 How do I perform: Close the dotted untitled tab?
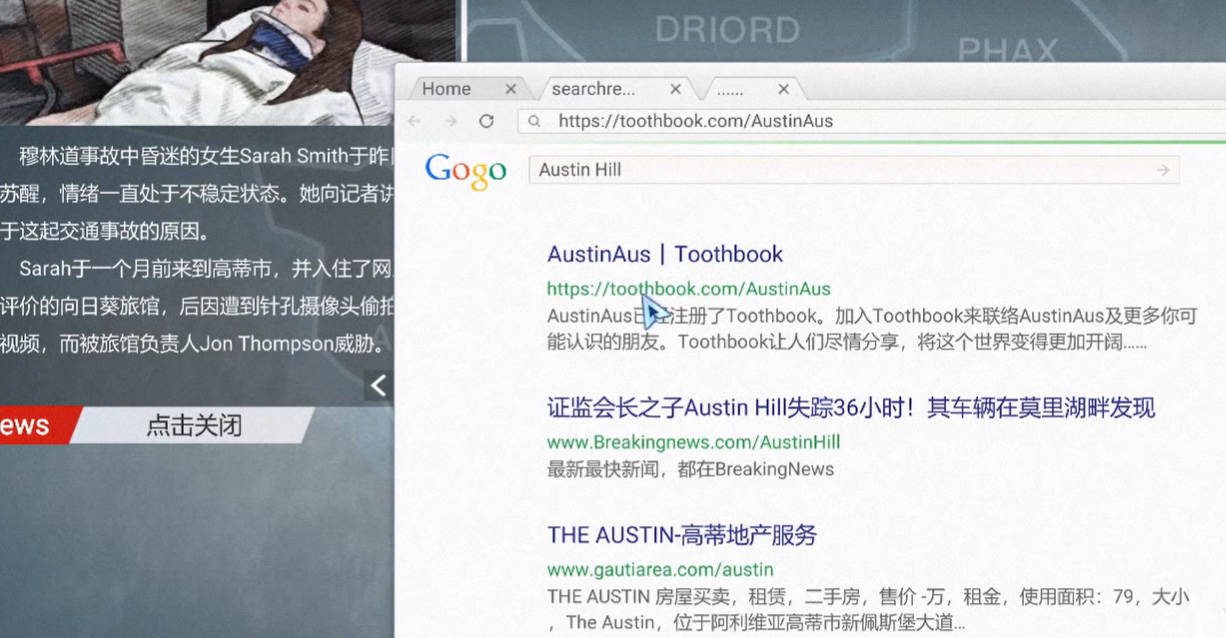(783, 89)
